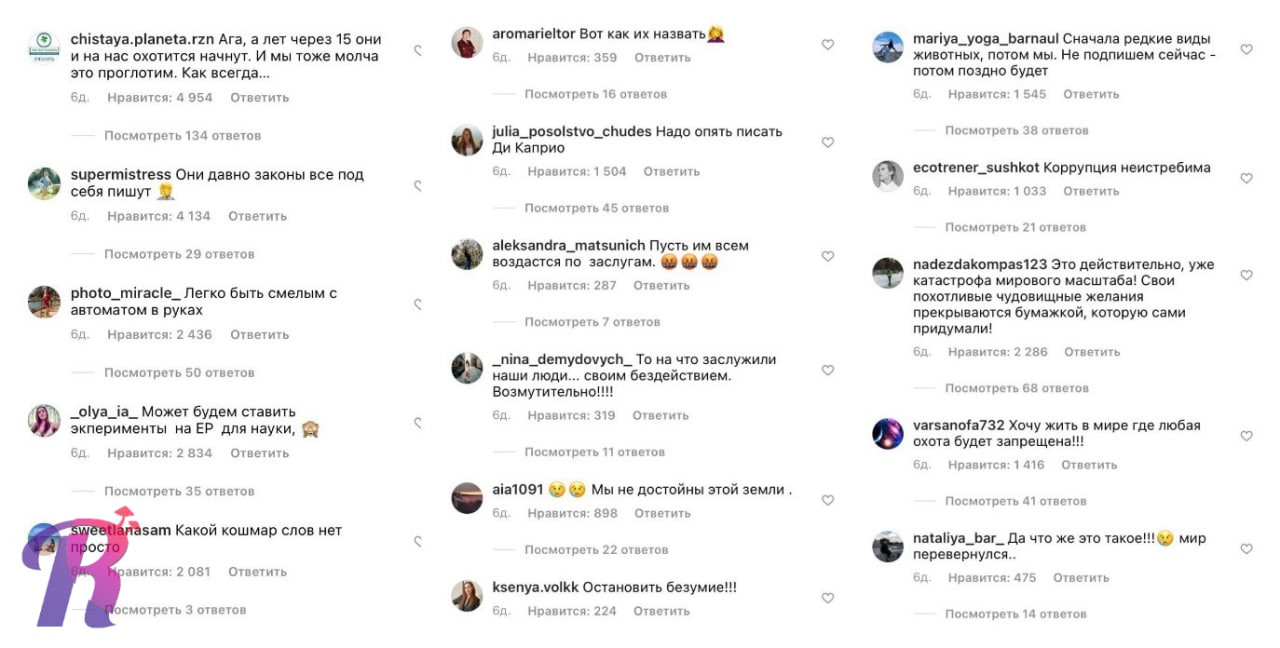Toggle like on _nina_demydovych_ comment
The width and height of the screenshot is (1280, 648).
(828, 371)
